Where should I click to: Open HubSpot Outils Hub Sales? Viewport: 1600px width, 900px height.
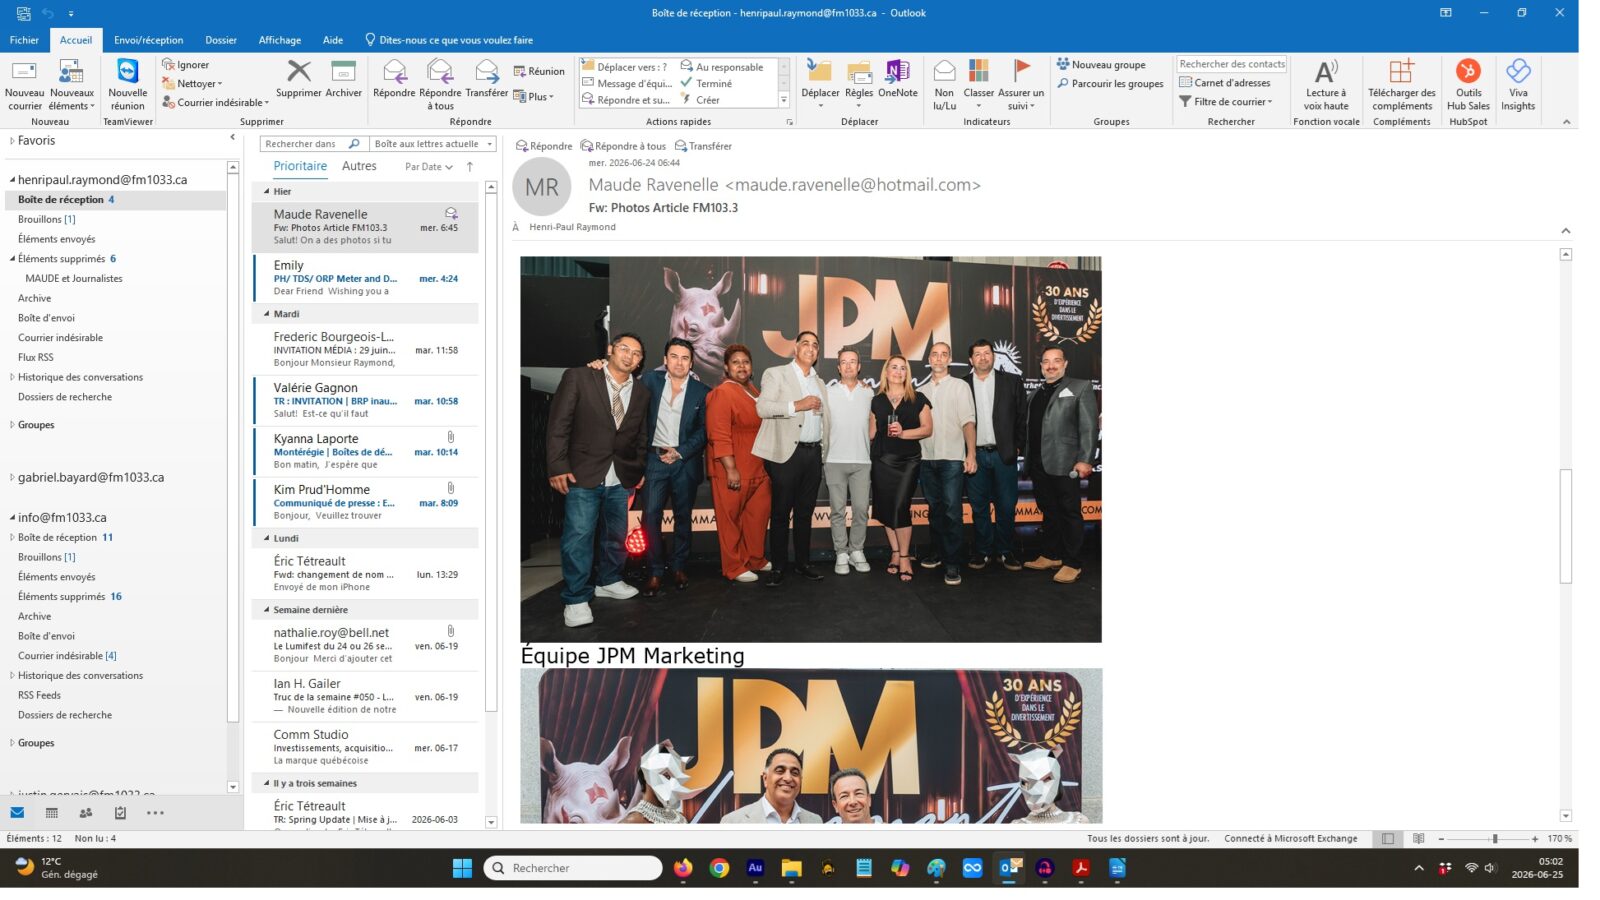(1468, 84)
